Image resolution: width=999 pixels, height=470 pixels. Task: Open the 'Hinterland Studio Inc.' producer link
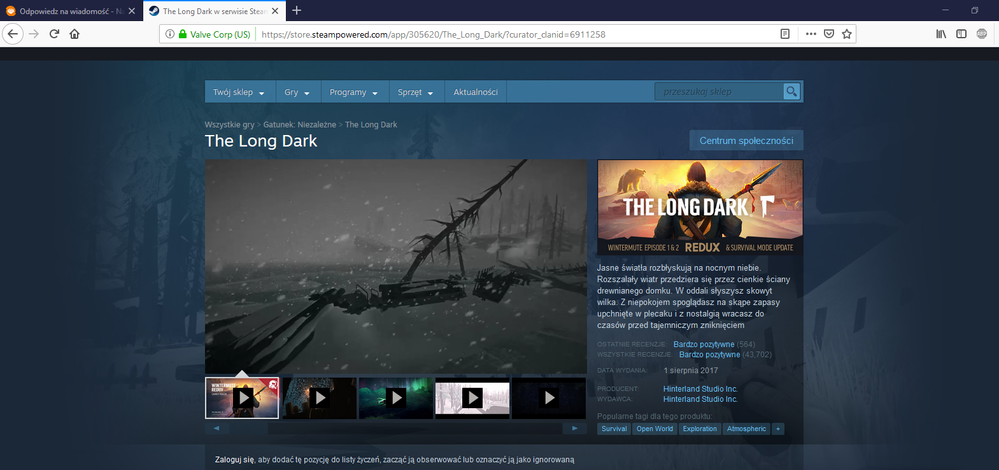point(699,388)
